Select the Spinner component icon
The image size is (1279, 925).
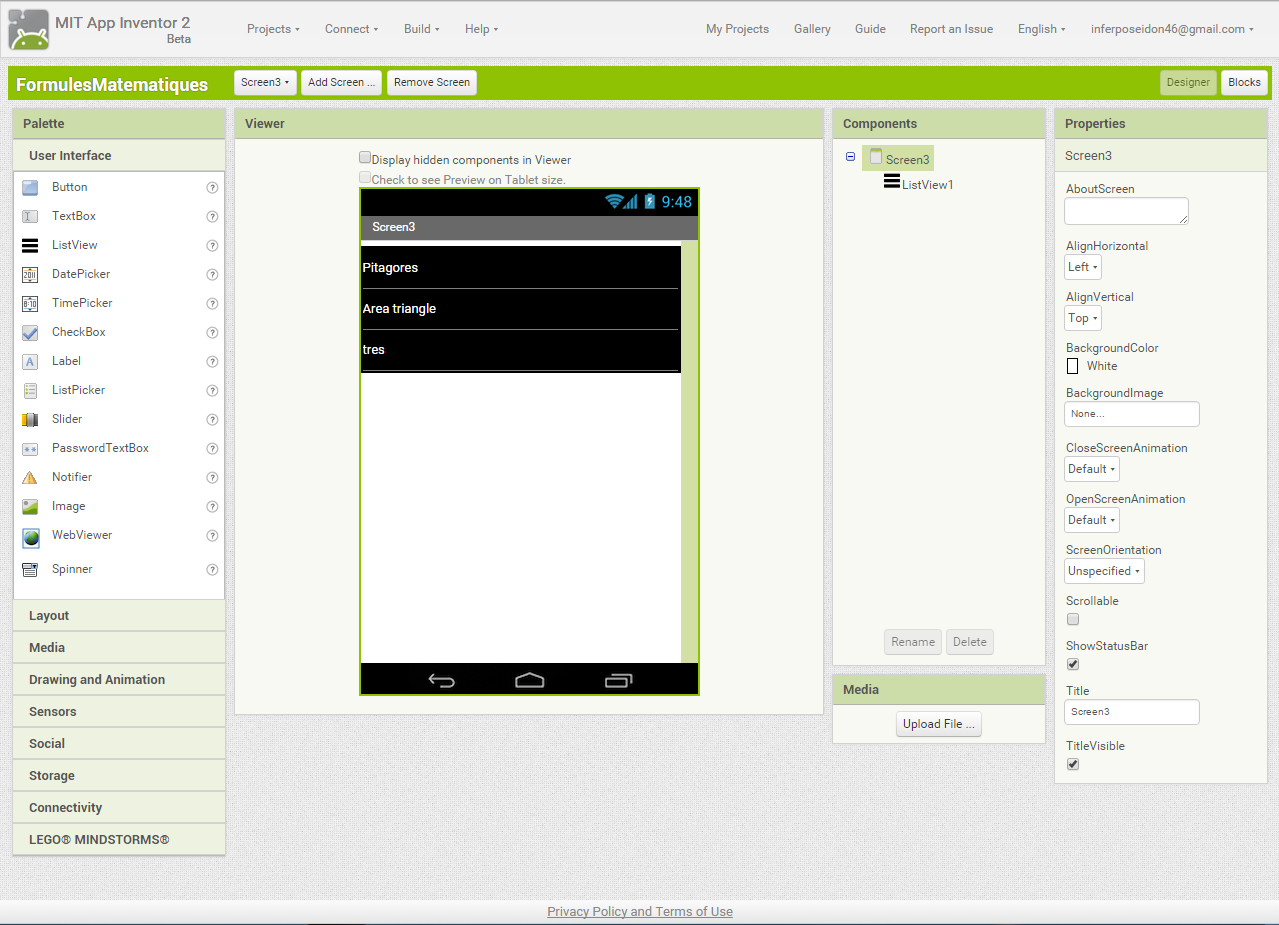pos(30,570)
